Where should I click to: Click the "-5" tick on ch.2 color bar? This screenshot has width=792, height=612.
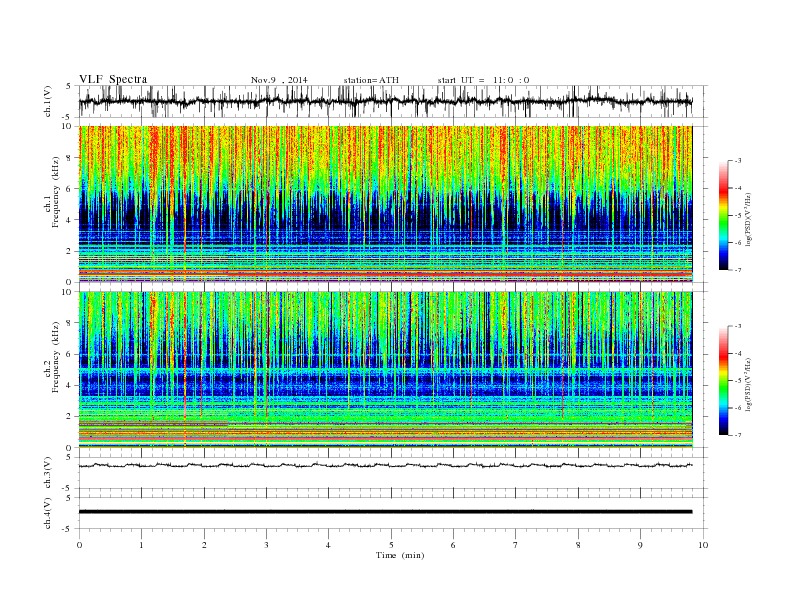click(738, 380)
